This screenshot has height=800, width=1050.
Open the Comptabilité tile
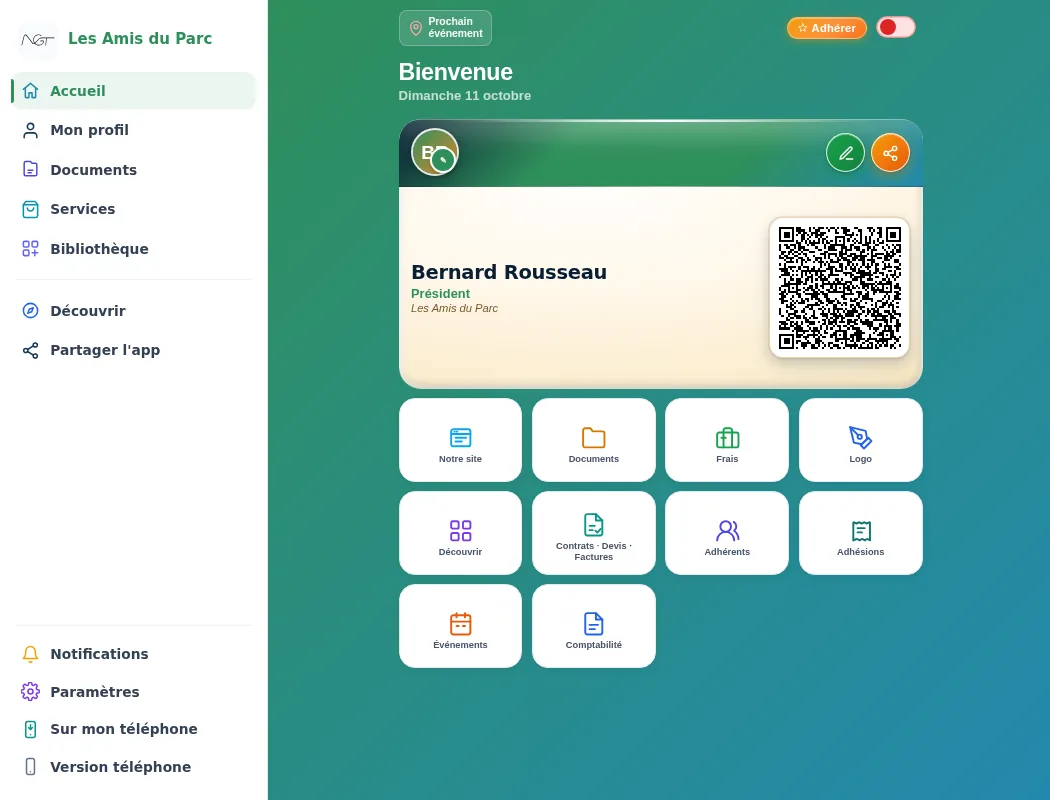(593, 626)
